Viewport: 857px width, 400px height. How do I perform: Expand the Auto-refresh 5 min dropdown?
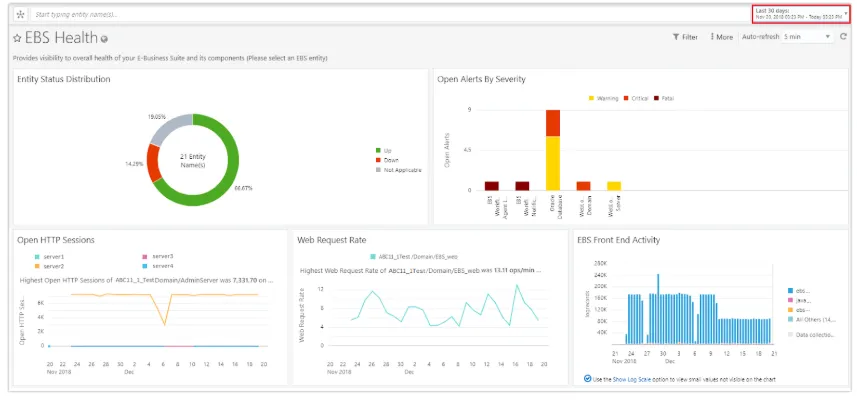[x=807, y=37]
